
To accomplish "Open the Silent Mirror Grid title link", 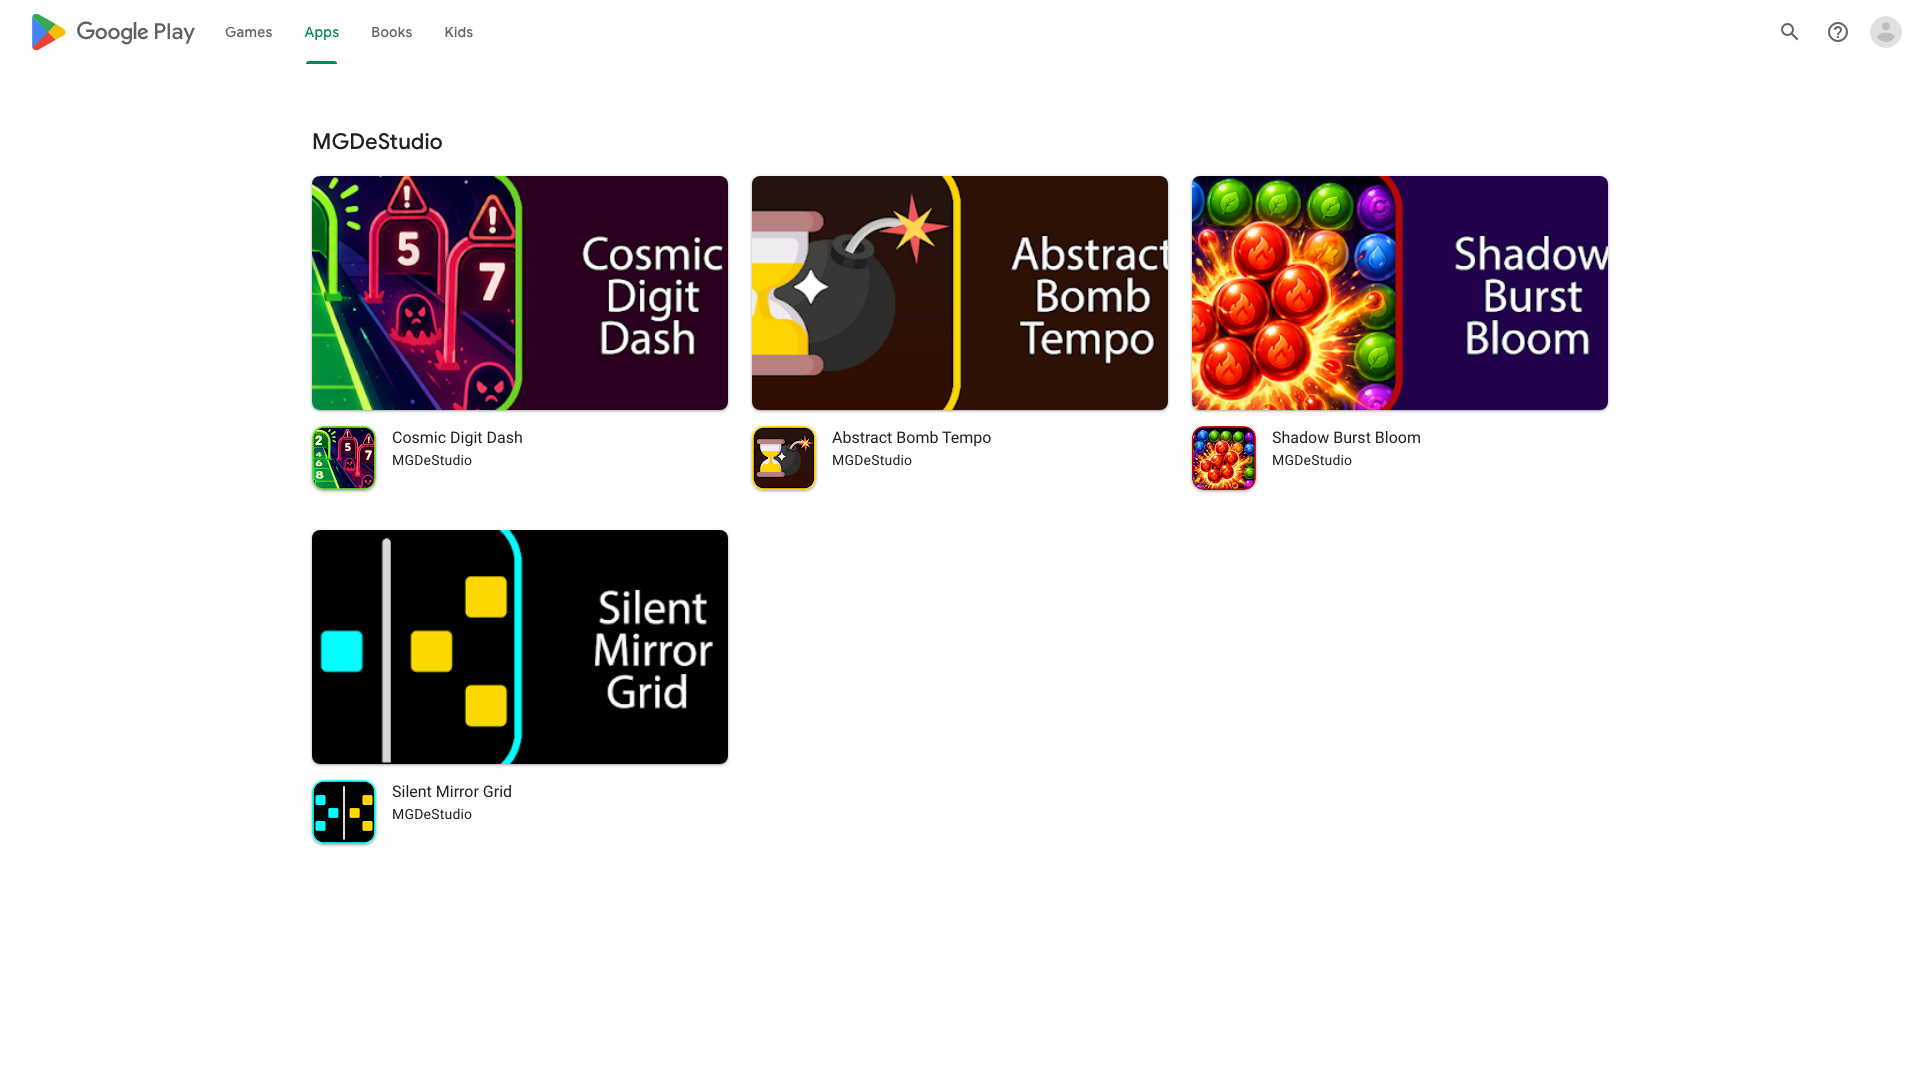I will pyautogui.click(x=452, y=791).
